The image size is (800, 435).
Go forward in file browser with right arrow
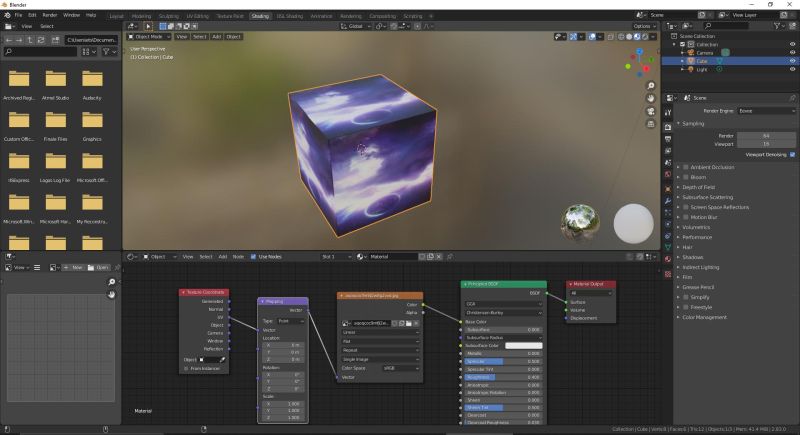19,40
